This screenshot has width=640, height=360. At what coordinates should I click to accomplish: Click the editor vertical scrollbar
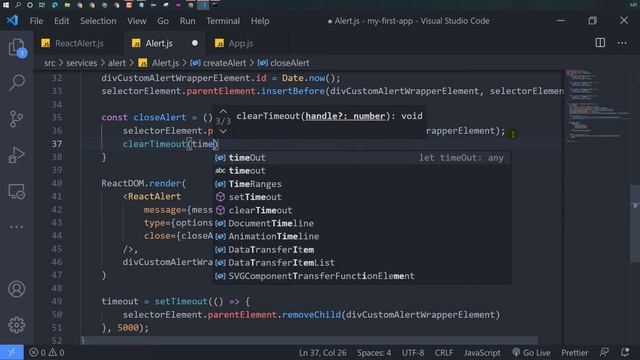click(x=635, y=224)
